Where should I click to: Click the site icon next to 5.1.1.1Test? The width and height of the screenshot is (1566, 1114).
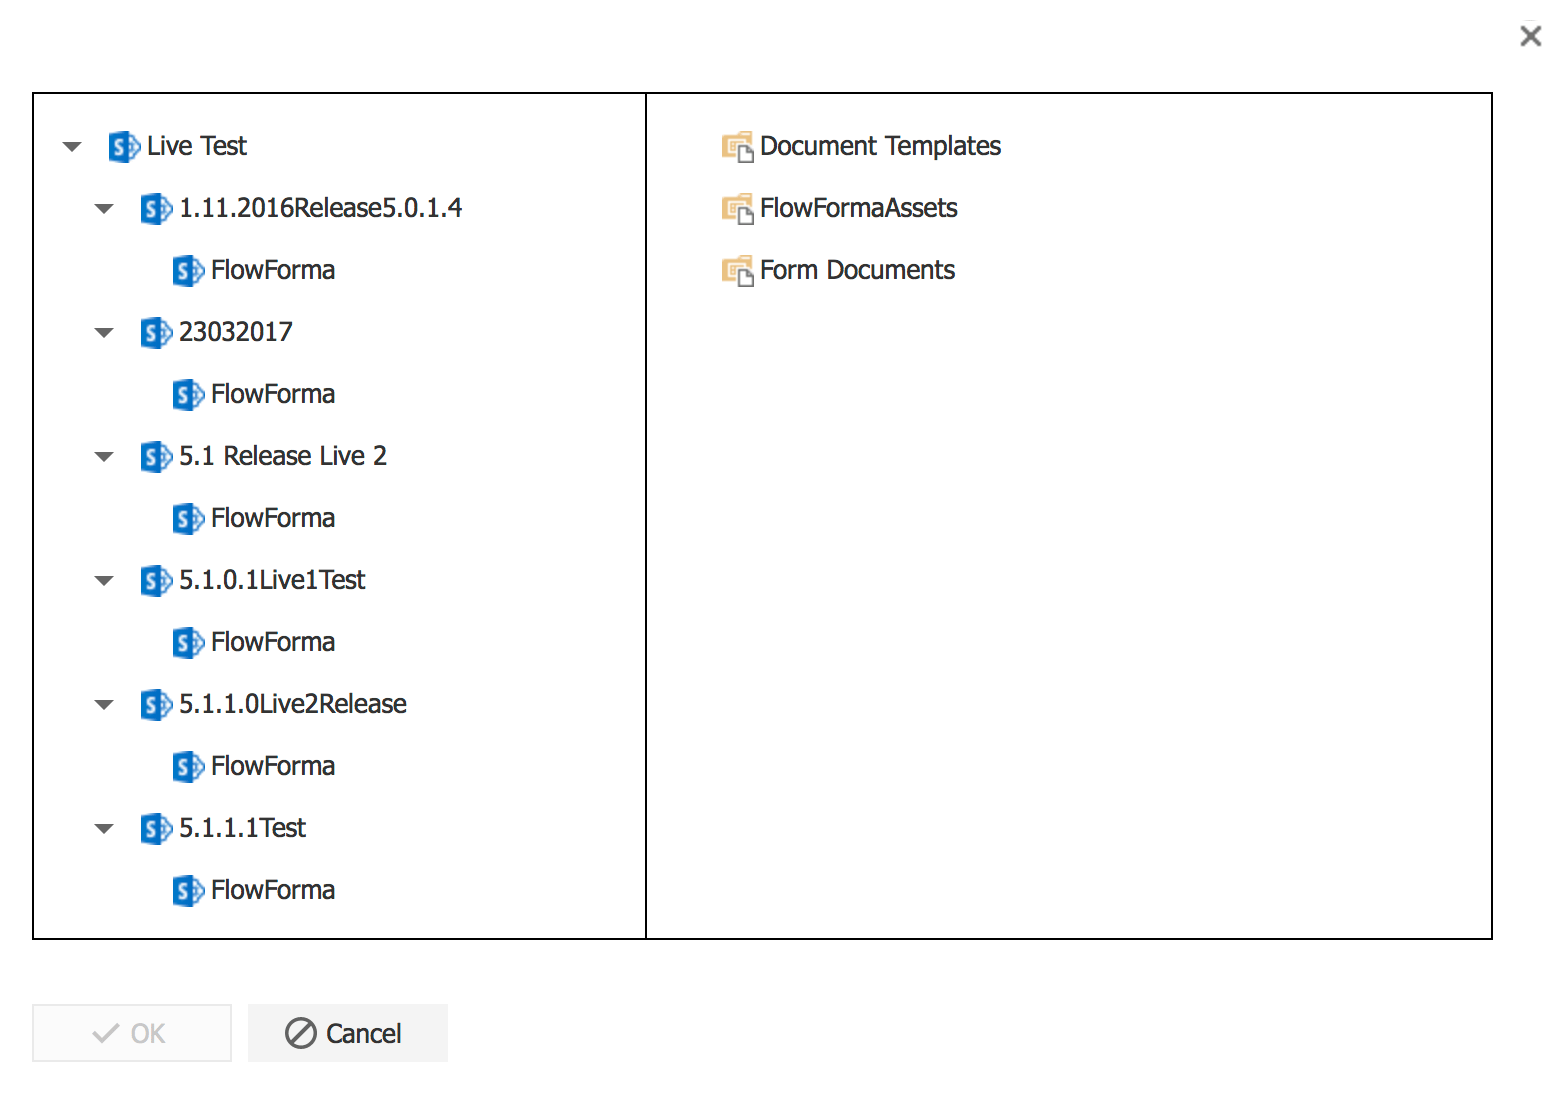(156, 829)
